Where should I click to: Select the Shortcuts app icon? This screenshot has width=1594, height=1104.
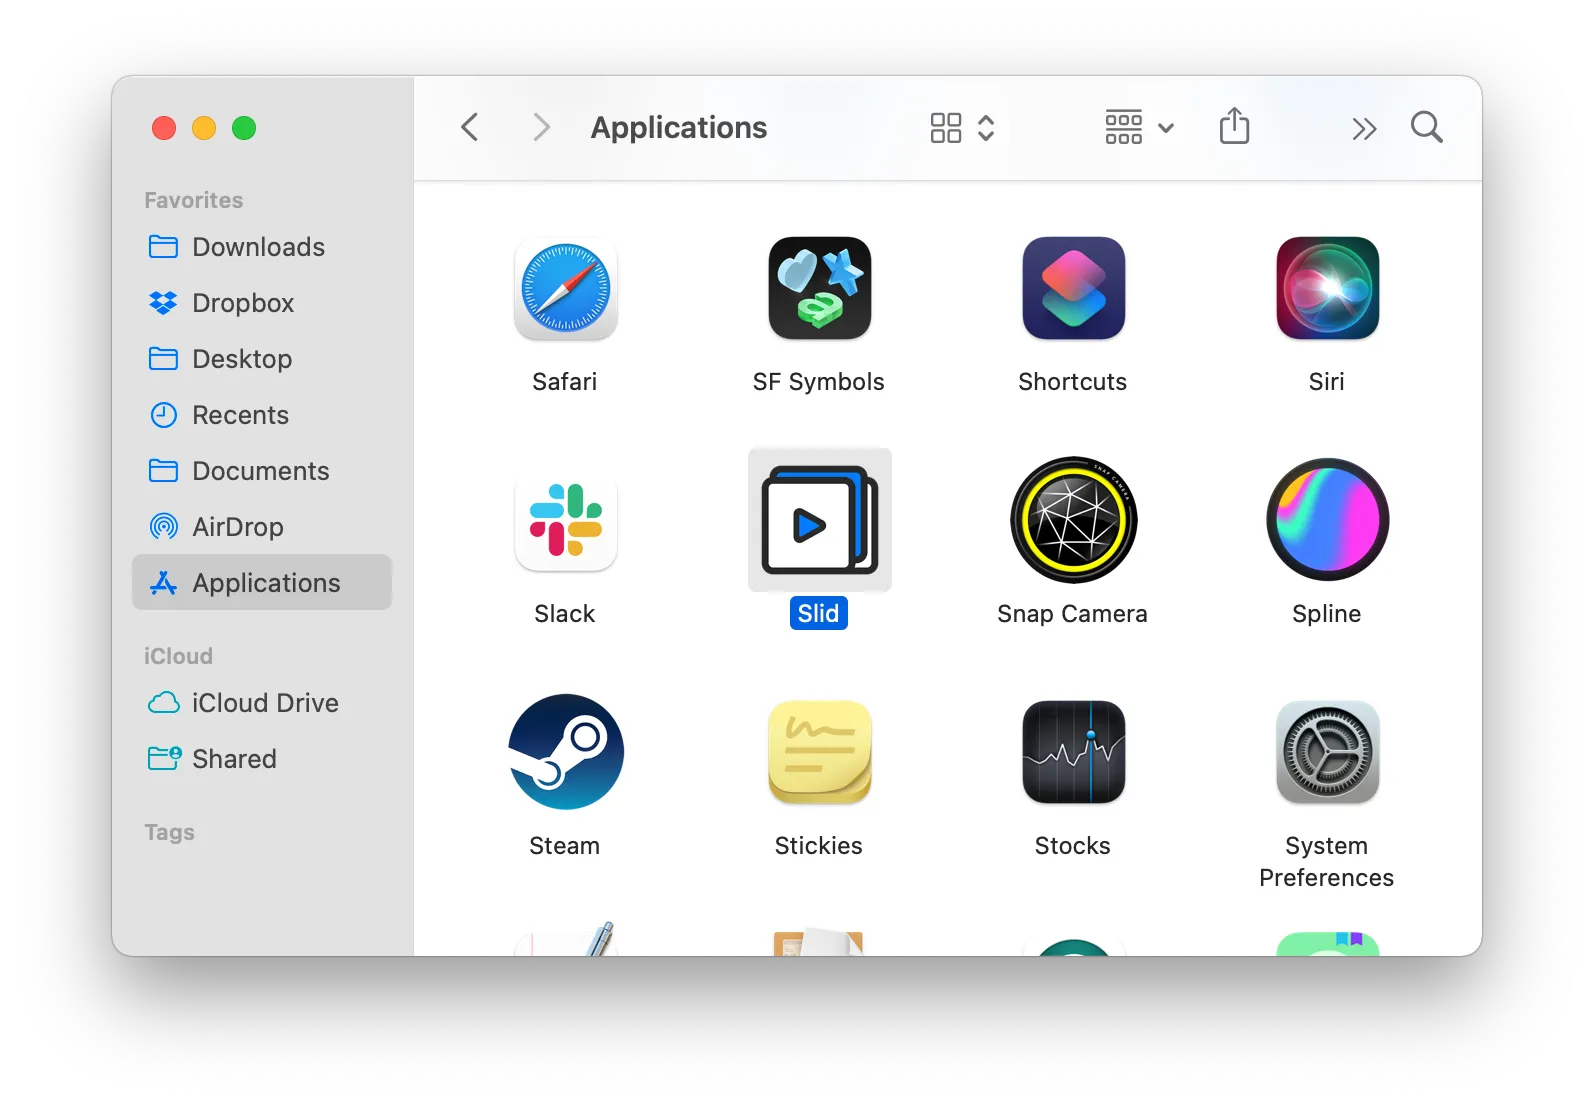1074,288
